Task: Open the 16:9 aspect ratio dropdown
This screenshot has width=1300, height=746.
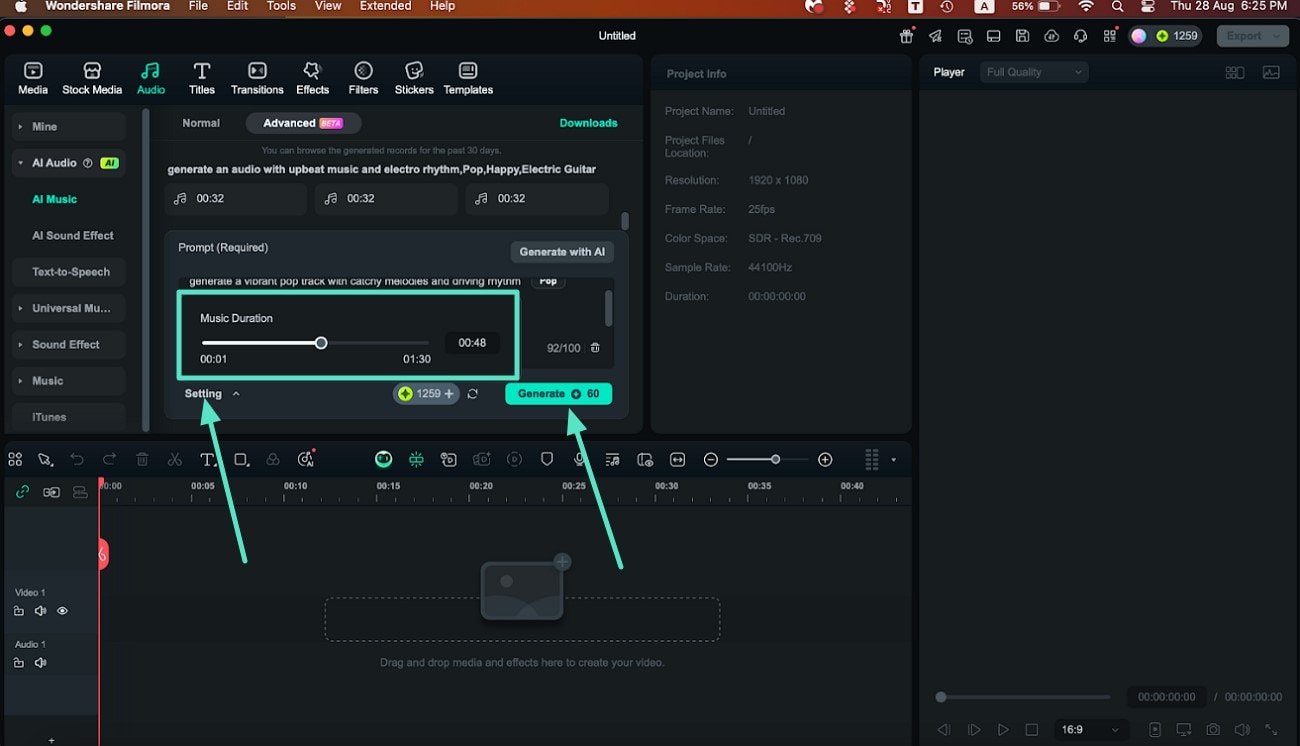Action: coord(1090,730)
